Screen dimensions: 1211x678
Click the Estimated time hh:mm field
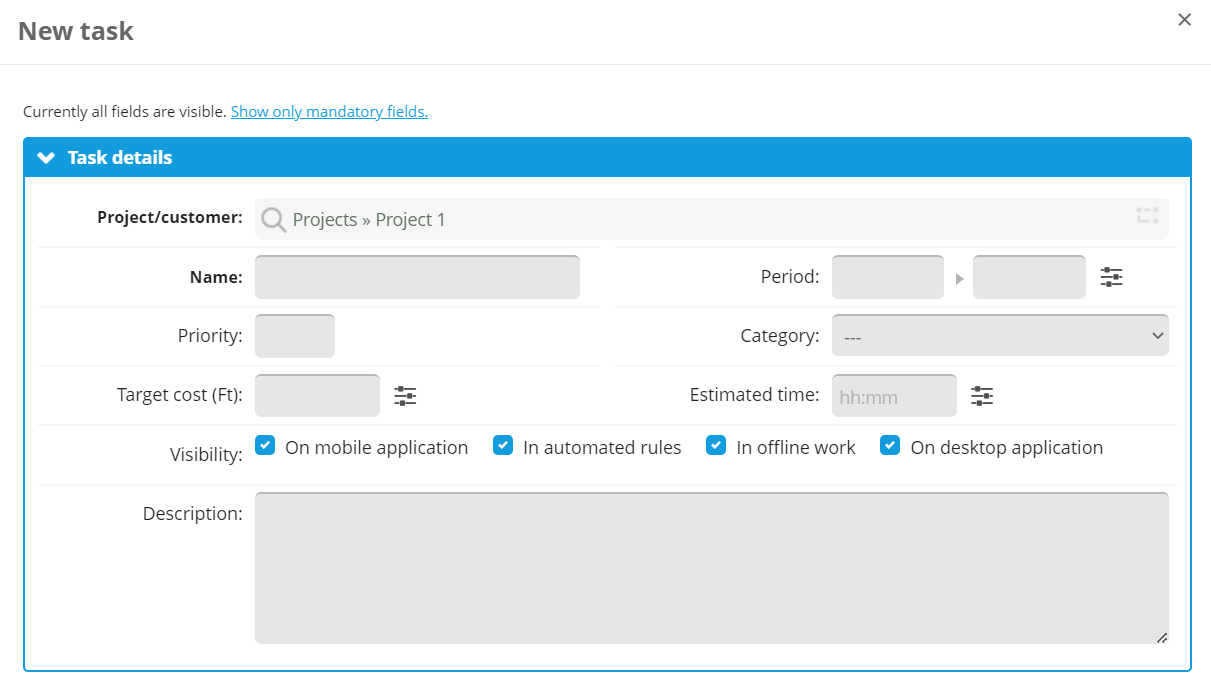pos(893,396)
